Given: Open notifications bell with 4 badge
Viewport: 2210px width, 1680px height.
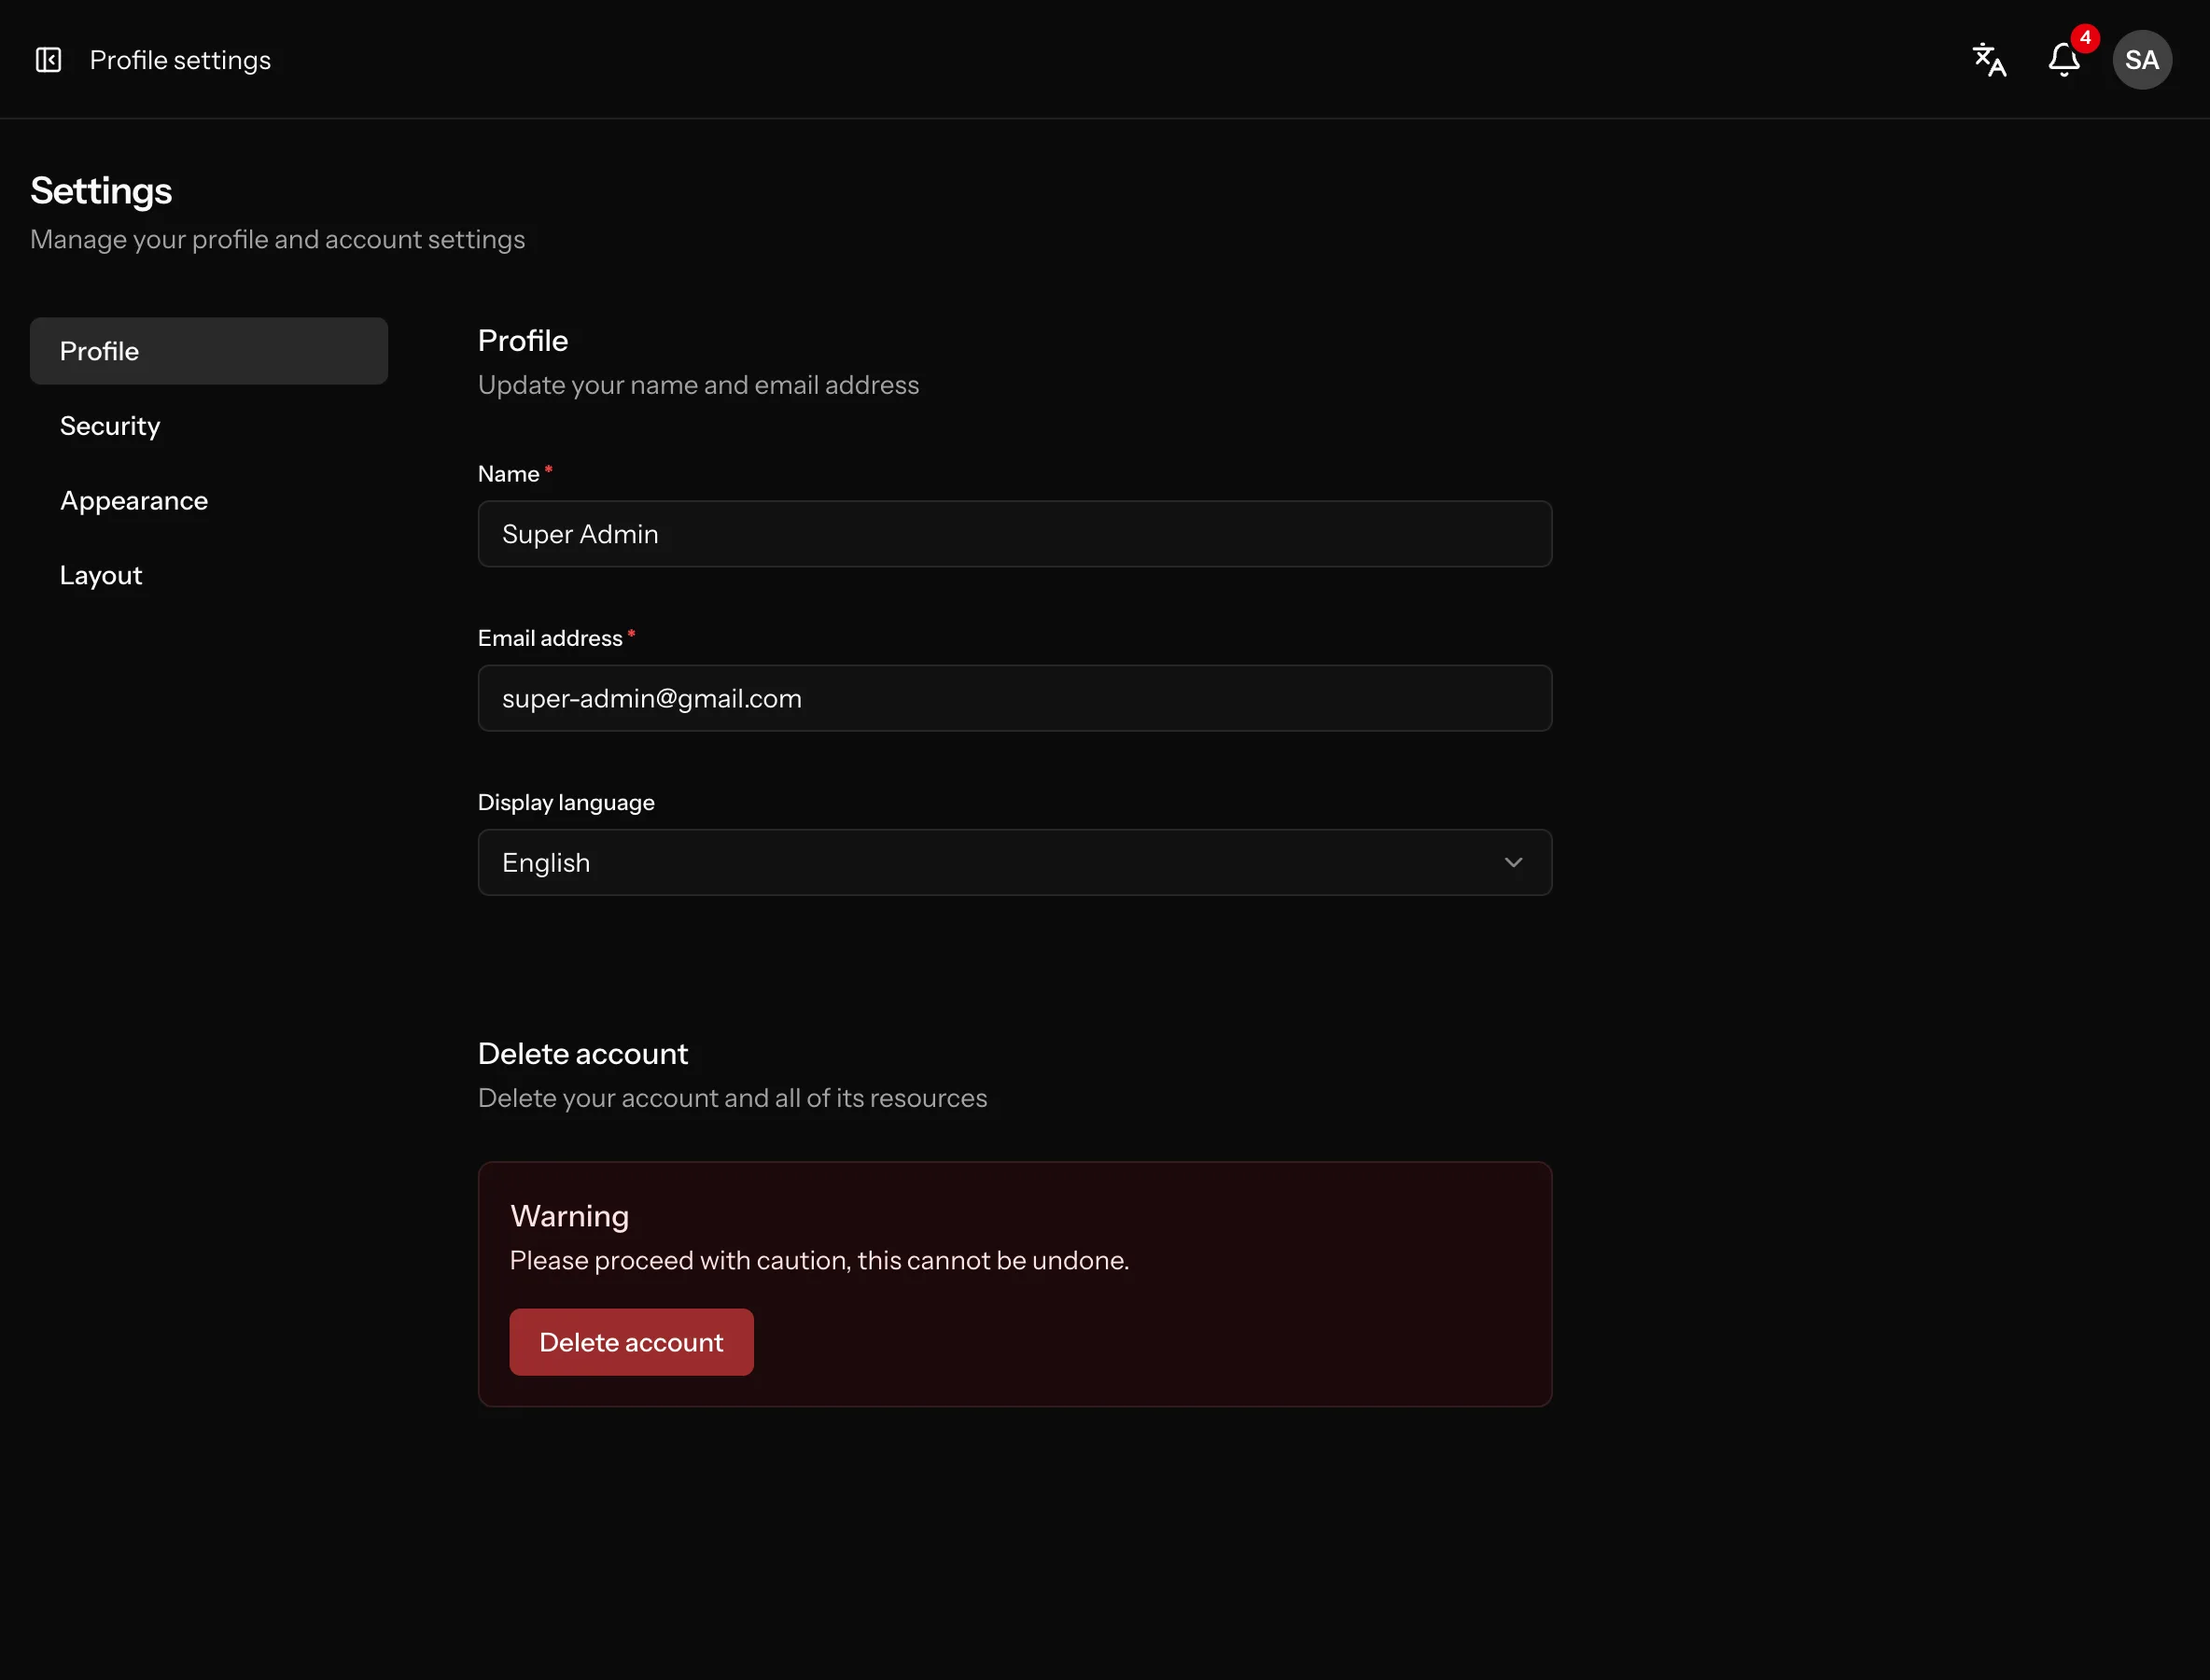Looking at the screenshot, I should point(2065,59).
